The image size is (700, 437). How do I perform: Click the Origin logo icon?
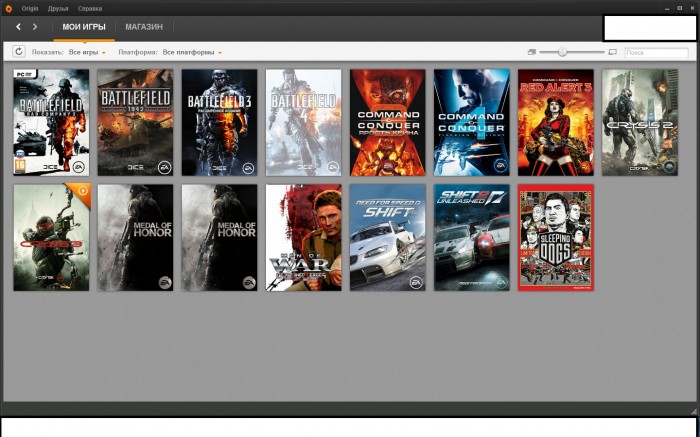coord(8,8)
